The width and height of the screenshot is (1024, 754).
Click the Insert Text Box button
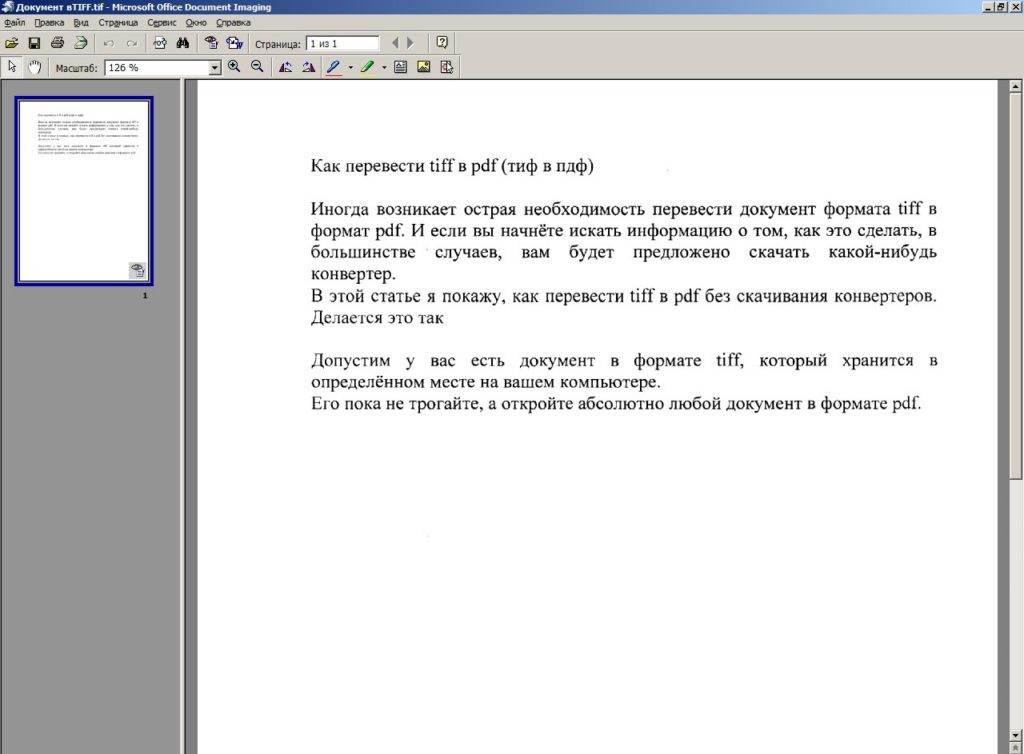coord(401,67)
